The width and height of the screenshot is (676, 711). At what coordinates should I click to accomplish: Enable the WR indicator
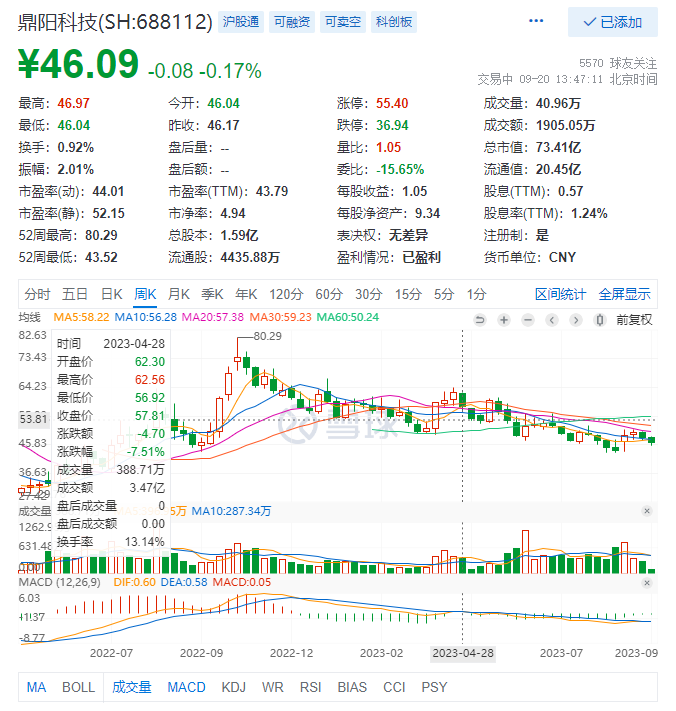pos(272,687)
